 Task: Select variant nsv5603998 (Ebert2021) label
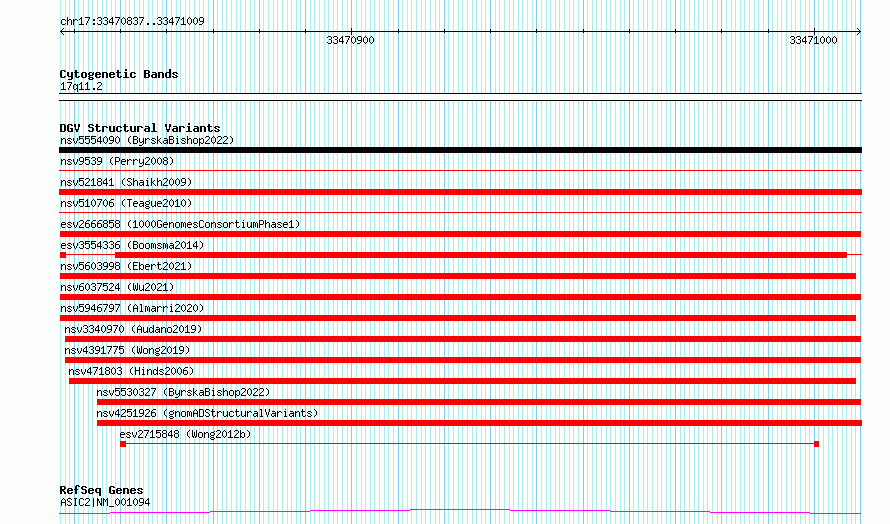(126, 266)
